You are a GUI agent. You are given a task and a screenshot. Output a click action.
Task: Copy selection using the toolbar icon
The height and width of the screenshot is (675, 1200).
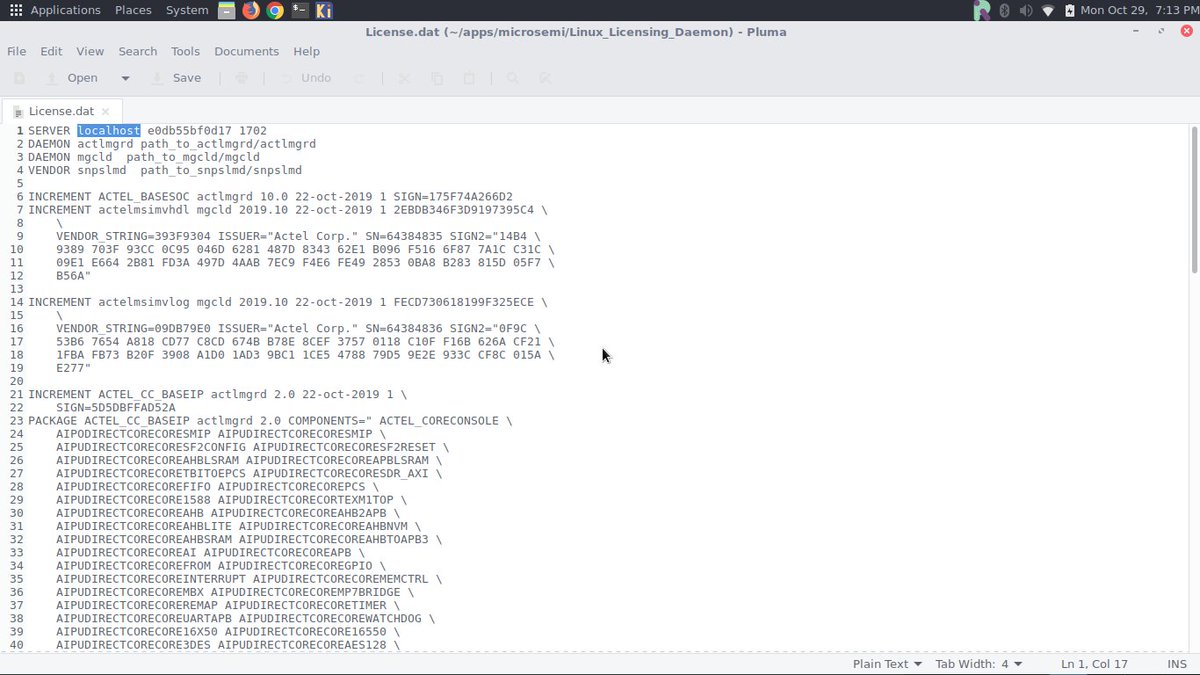pyautogui.click(x=437, y=78)
